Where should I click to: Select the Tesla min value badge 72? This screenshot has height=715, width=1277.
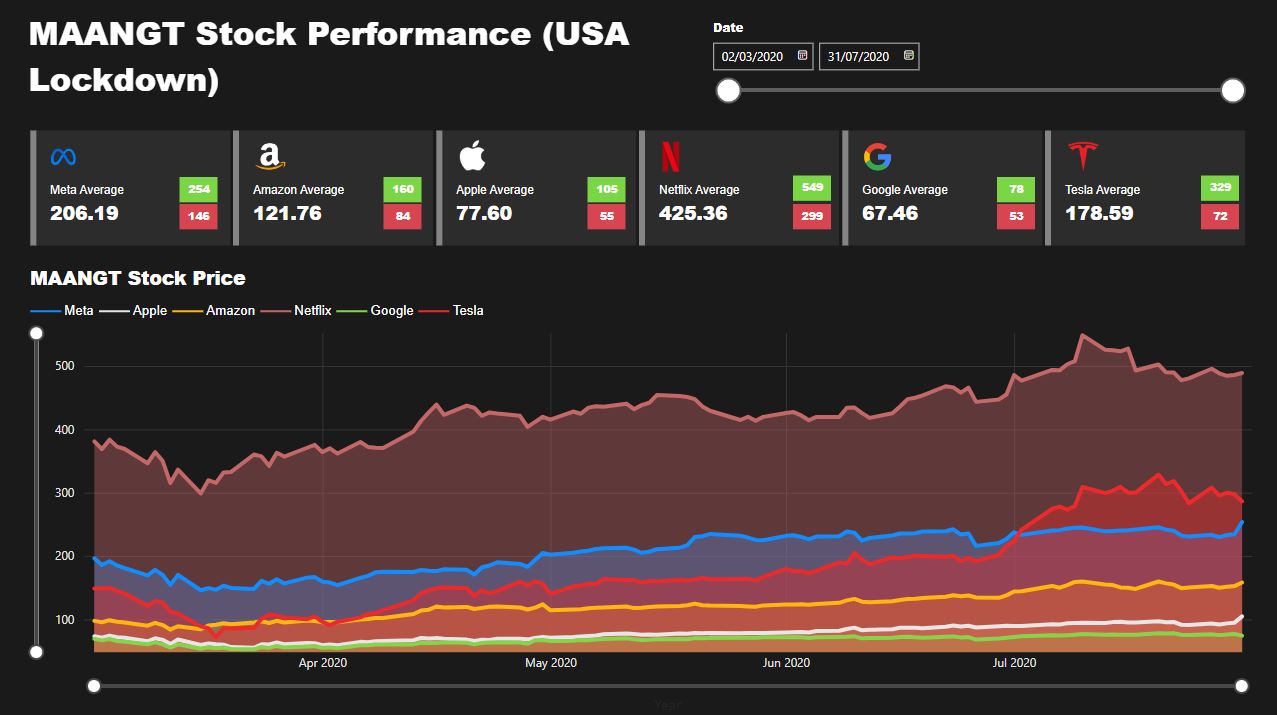(1220, 216)
